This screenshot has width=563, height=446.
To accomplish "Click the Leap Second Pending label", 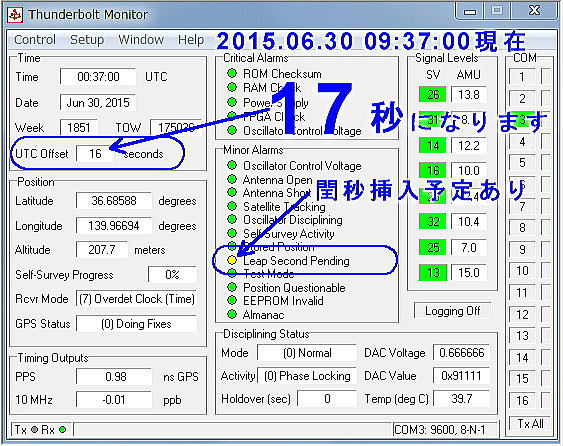I will (x=296, y=261).
